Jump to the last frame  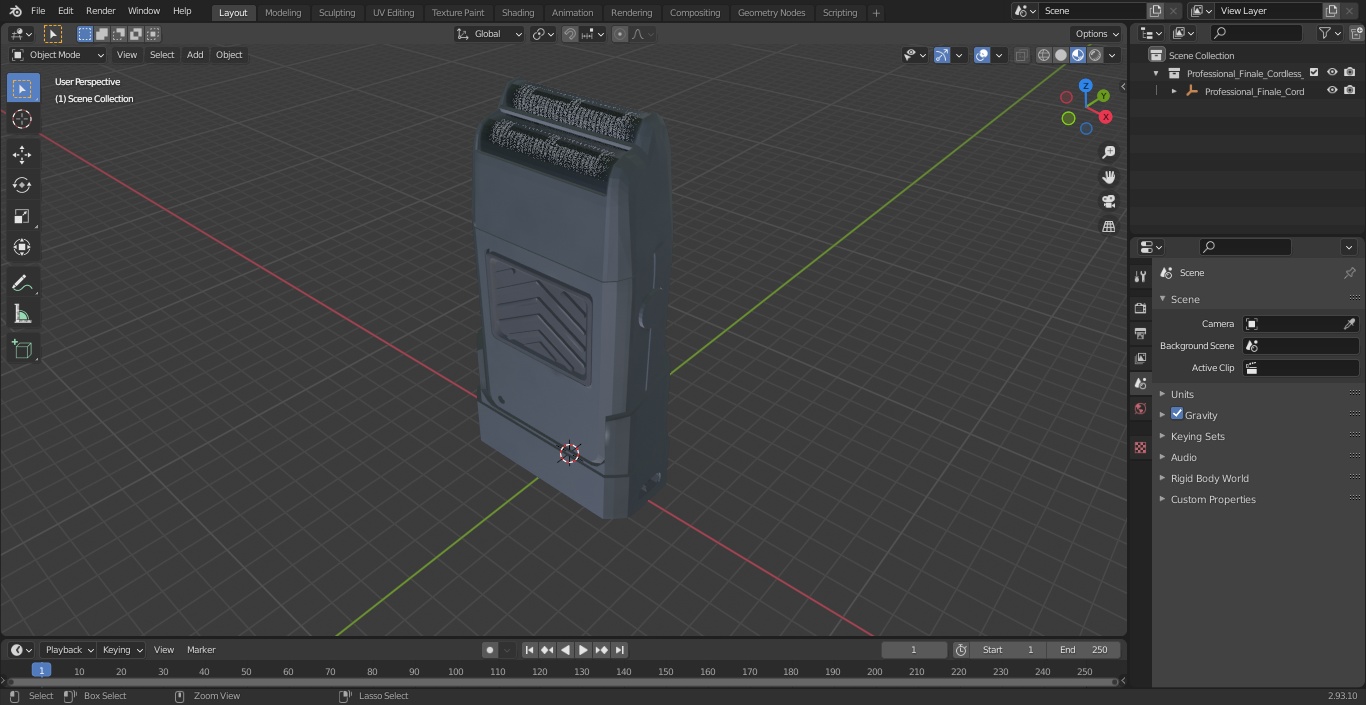pos(619,650)
